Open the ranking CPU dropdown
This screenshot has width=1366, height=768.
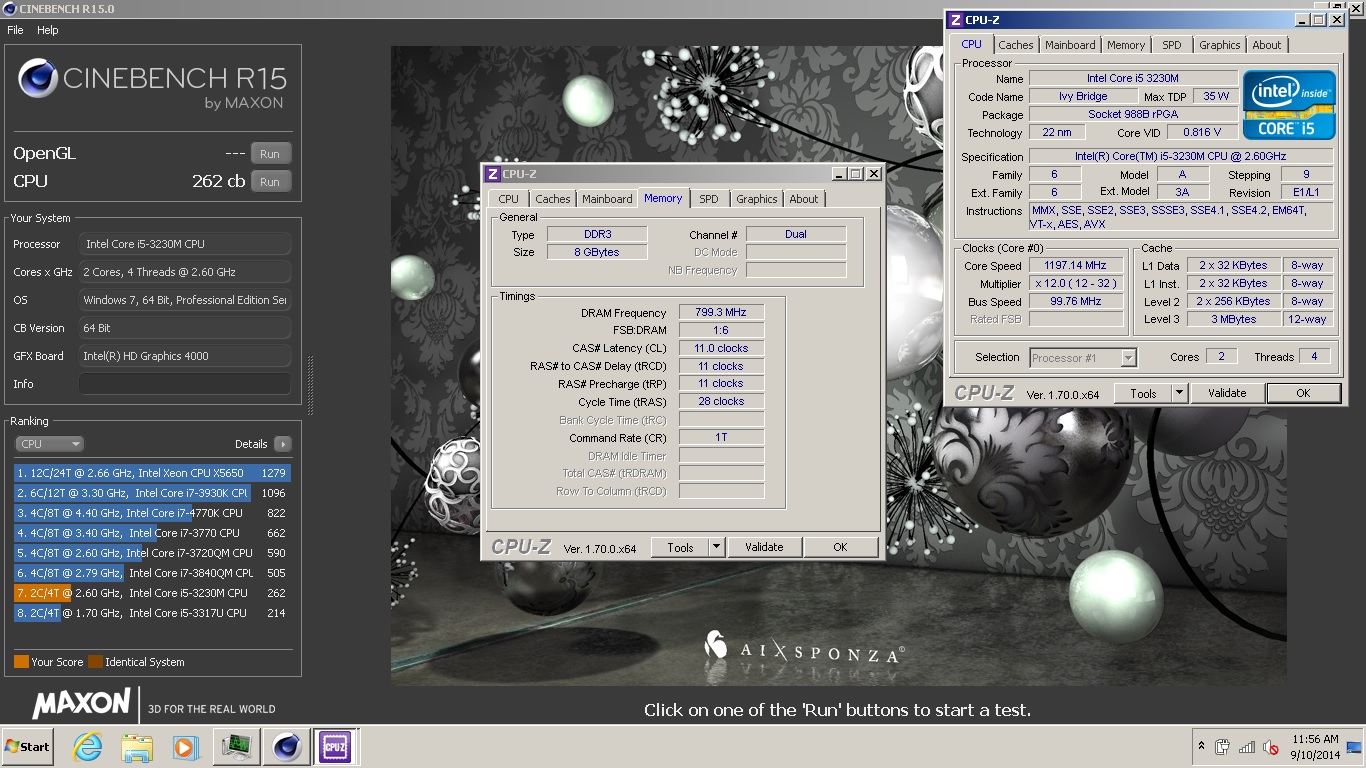[49, 444]
